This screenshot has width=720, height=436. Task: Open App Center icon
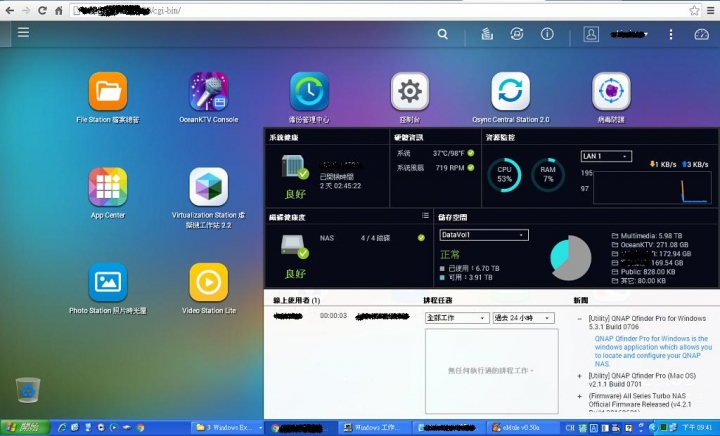(x=107, y=186)
